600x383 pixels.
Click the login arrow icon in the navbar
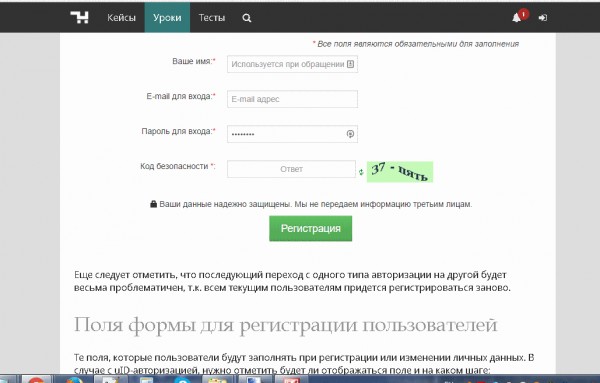[543, 18]
